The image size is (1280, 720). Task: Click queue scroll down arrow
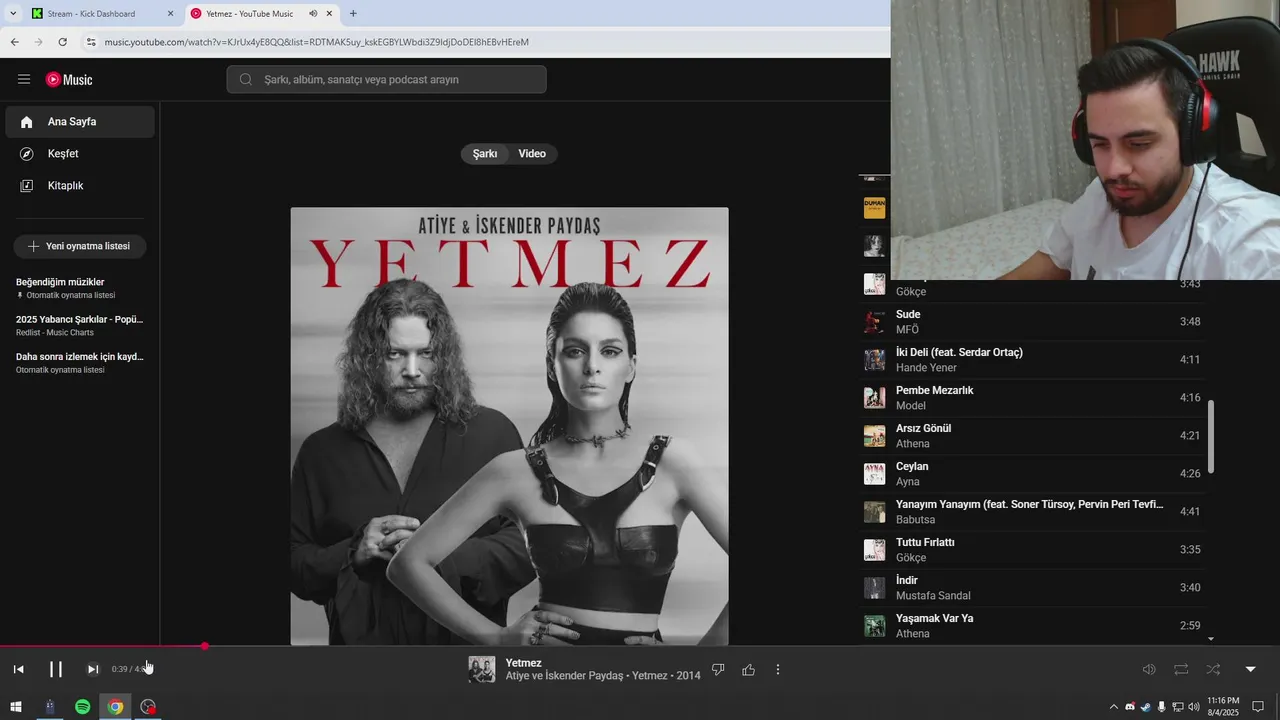pos(1211,638)
